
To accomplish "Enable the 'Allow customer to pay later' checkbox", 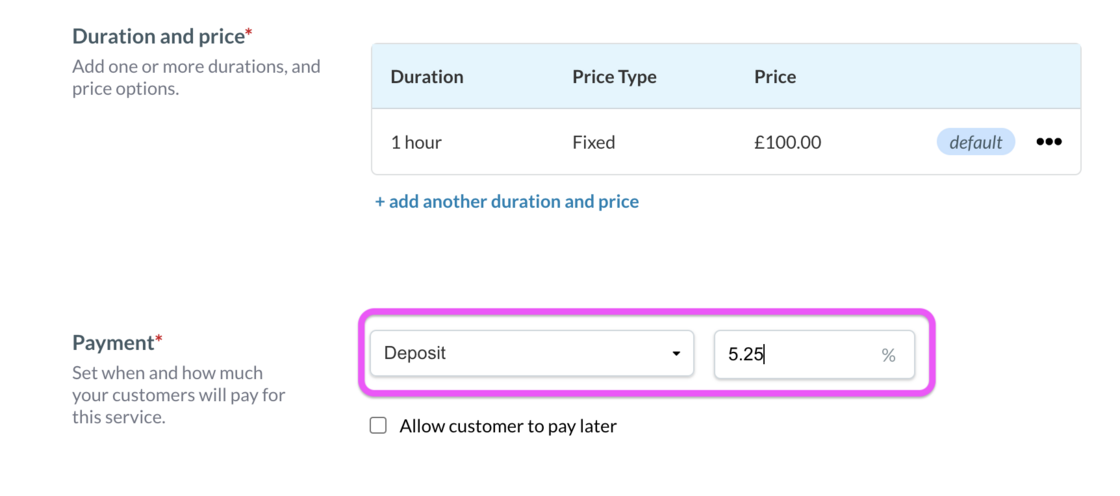I will tap(378, 426).
